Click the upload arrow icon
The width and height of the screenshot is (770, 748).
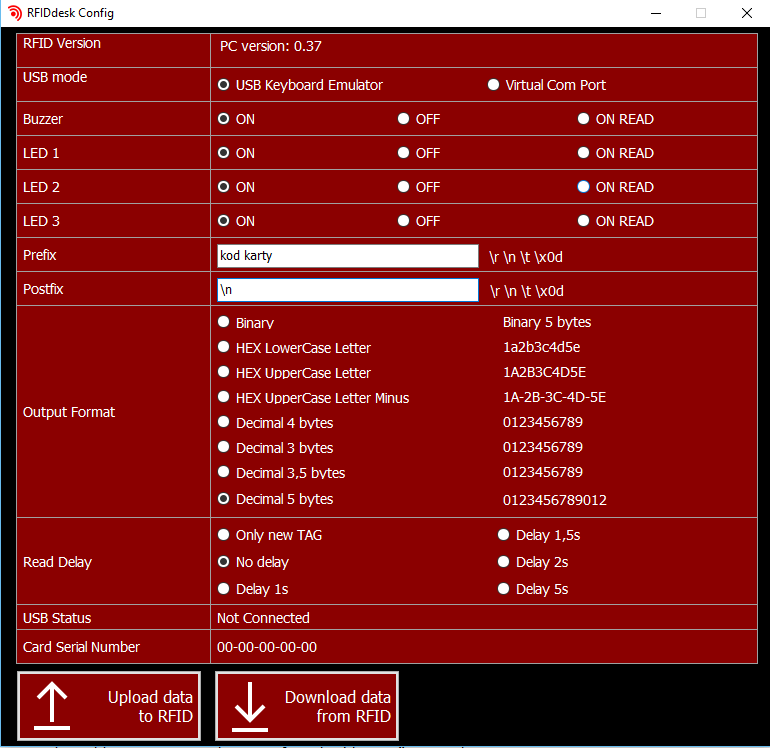click(52, 706)
